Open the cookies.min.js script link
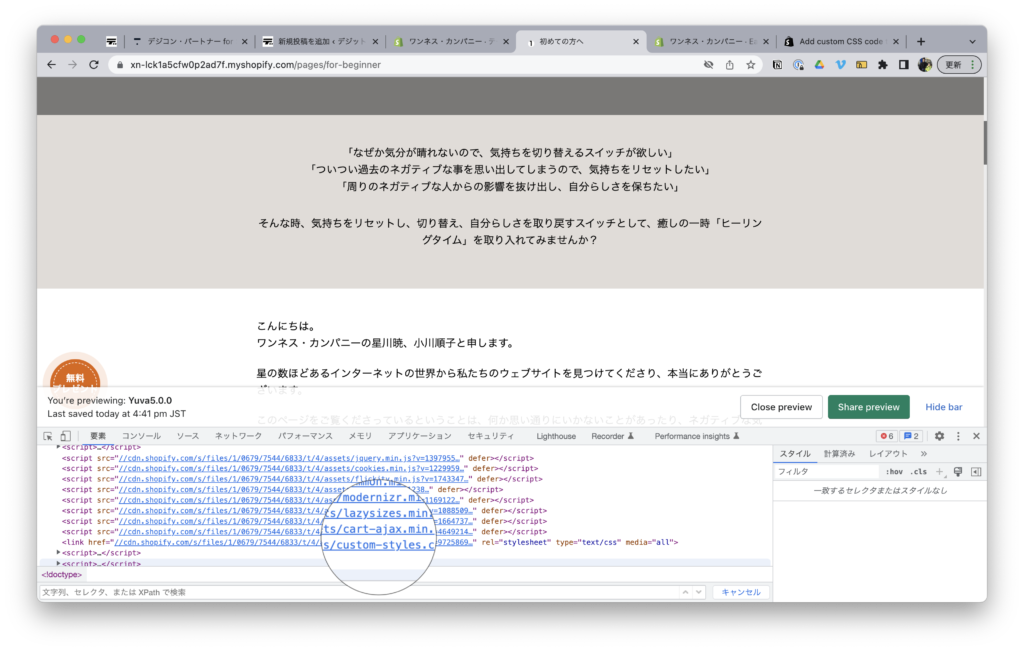The image size is (1024, 651). 291,468
